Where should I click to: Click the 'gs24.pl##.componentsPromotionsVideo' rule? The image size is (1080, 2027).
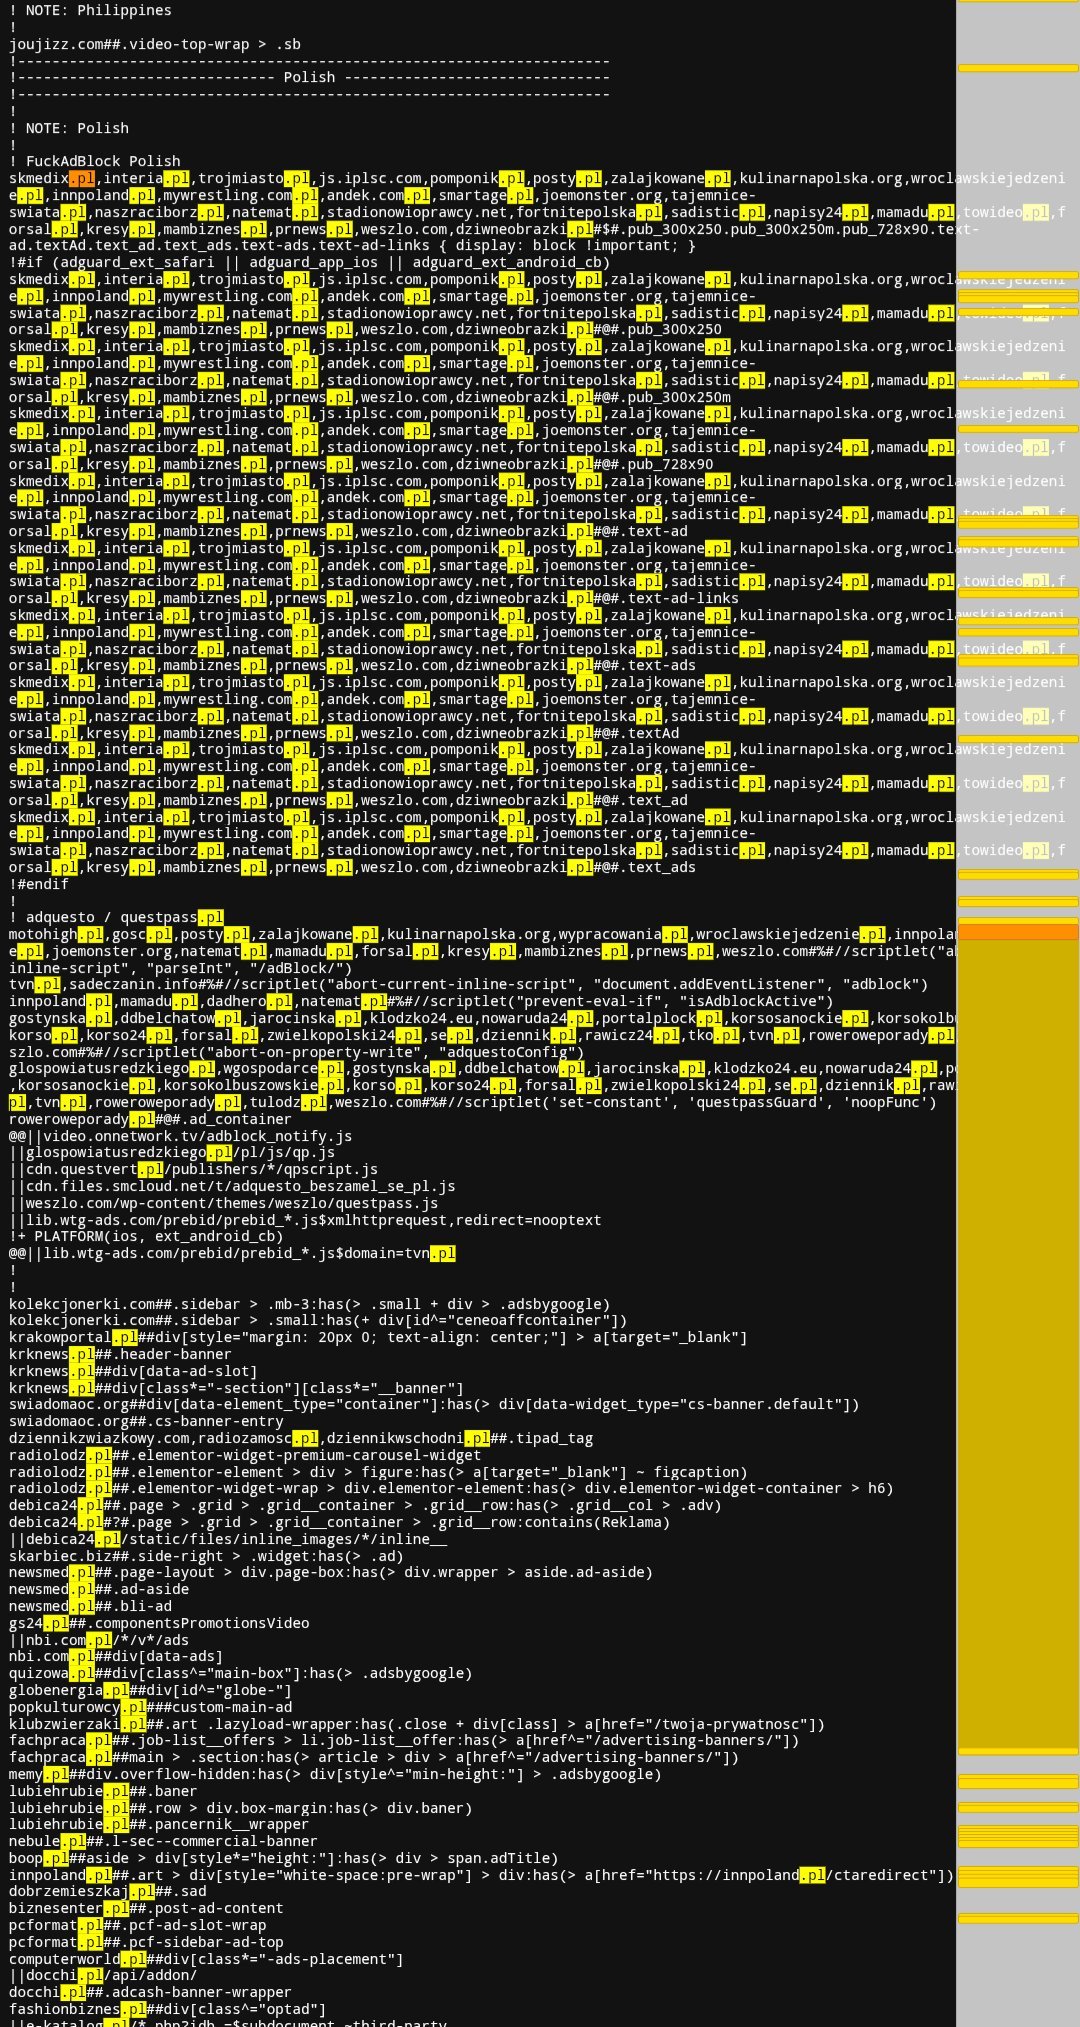[159, 1623]
